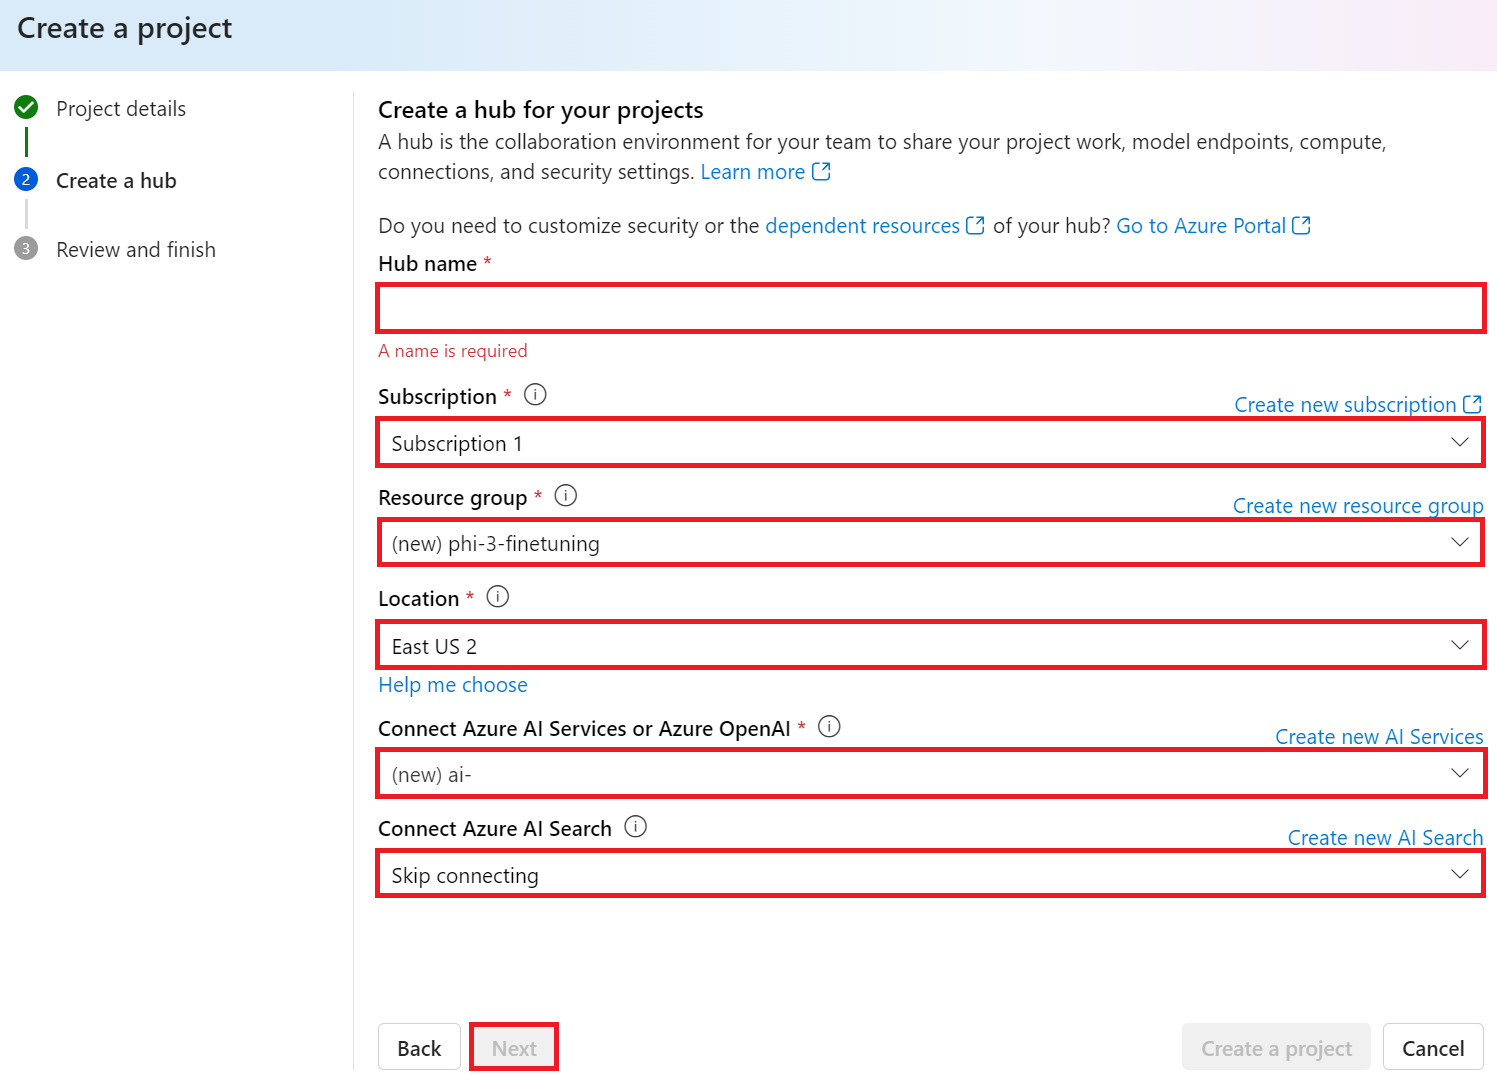
Task: Open the Skip connecting dropdown
Action: pos(931,874)
